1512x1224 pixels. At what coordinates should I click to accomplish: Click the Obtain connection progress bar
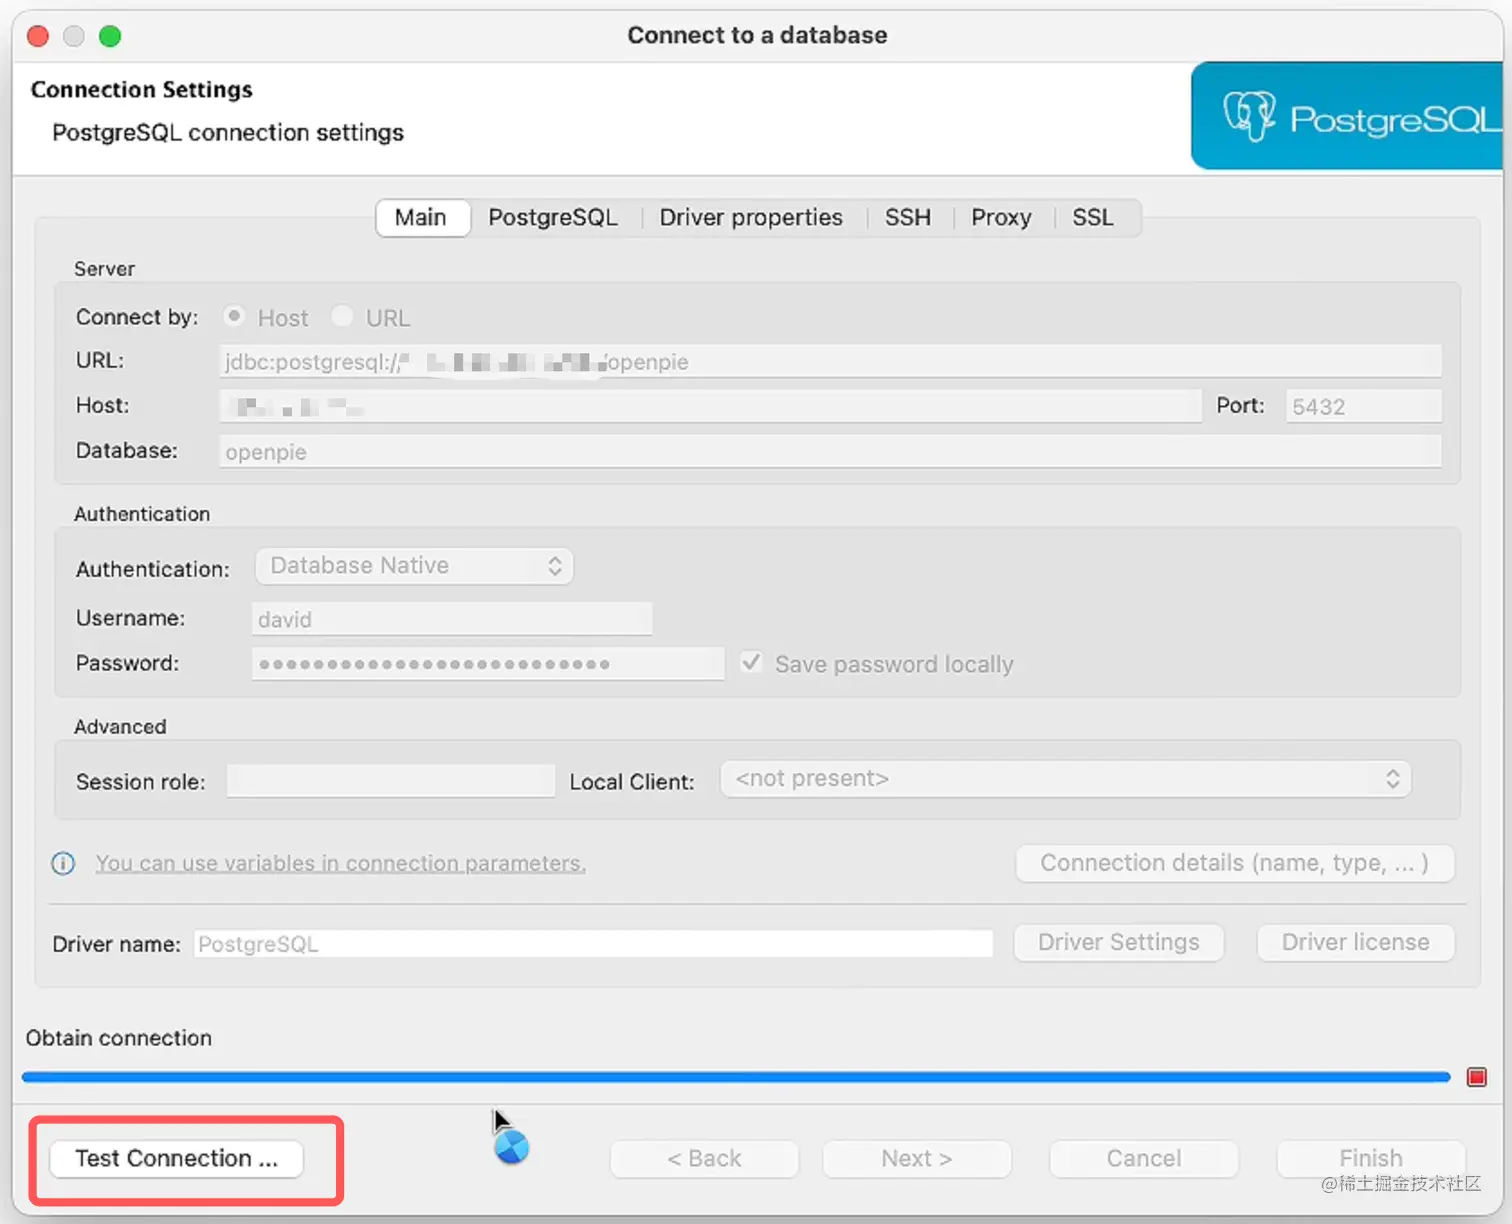[736, 1077]
